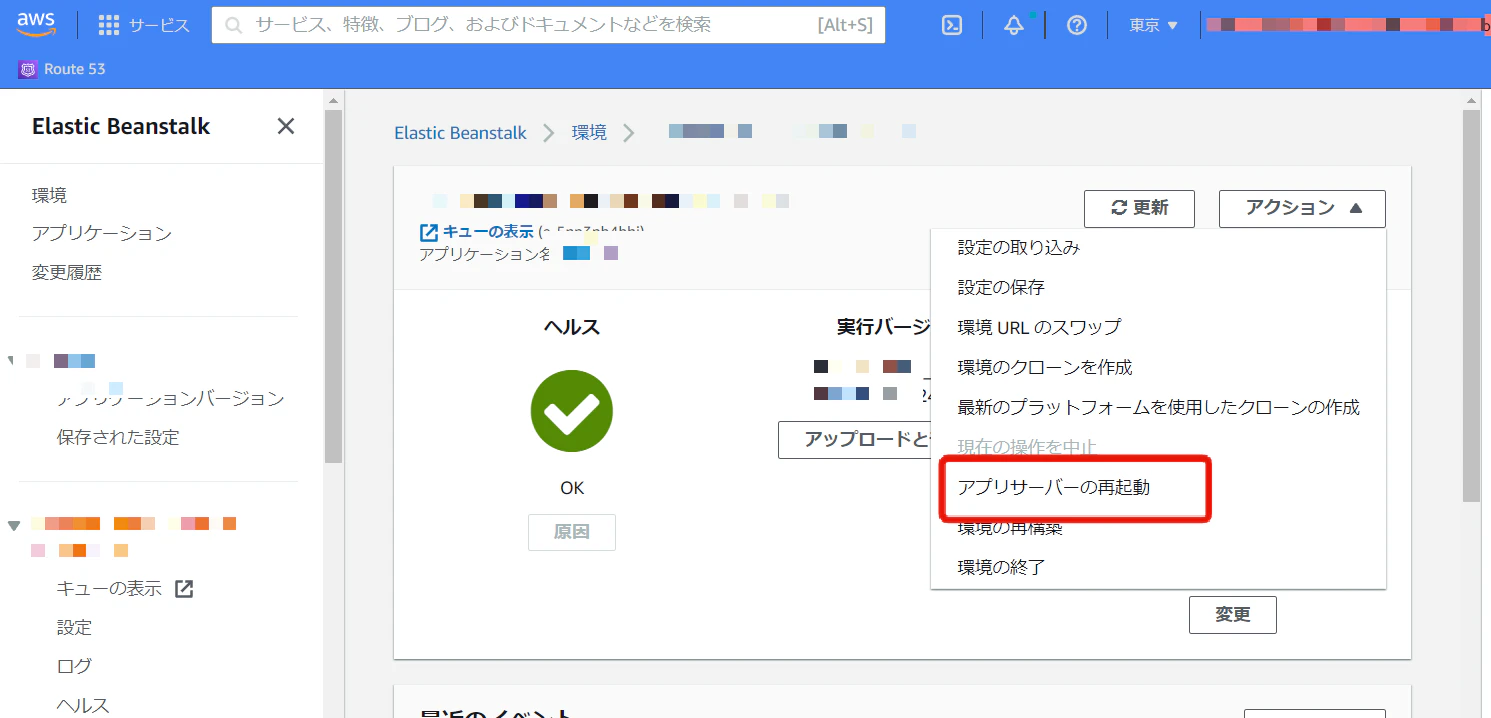This screenshot has height=718, width=1491.
Task: Click the Route 53 shortcut icon
Action: tap(28, 69)
